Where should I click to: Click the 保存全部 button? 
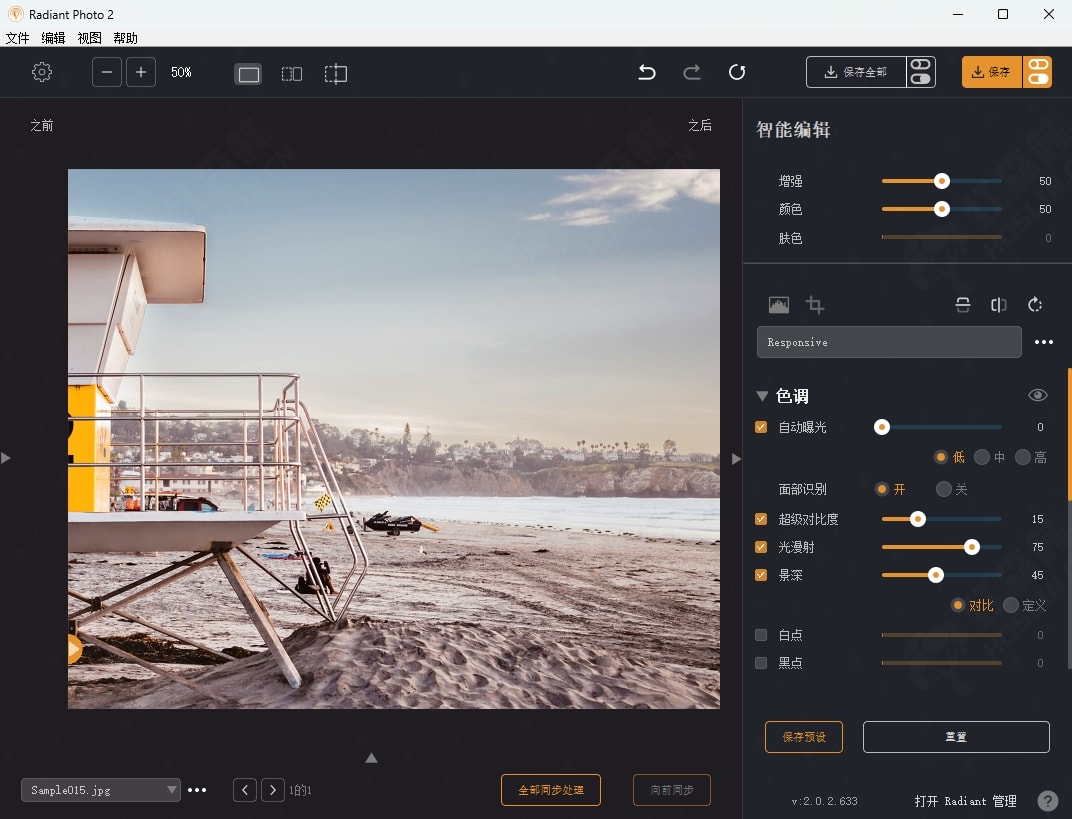click(856, 72)
